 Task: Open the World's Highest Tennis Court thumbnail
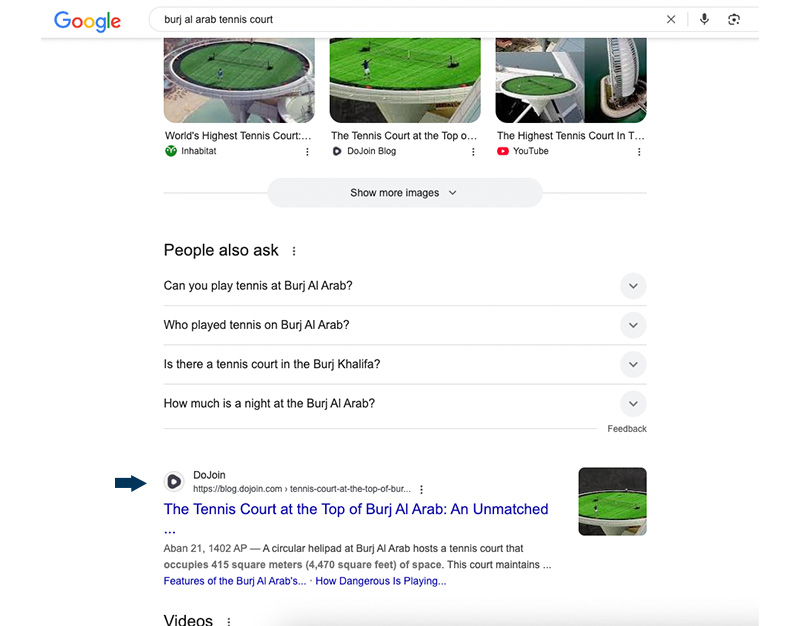[x=239, y=80]
